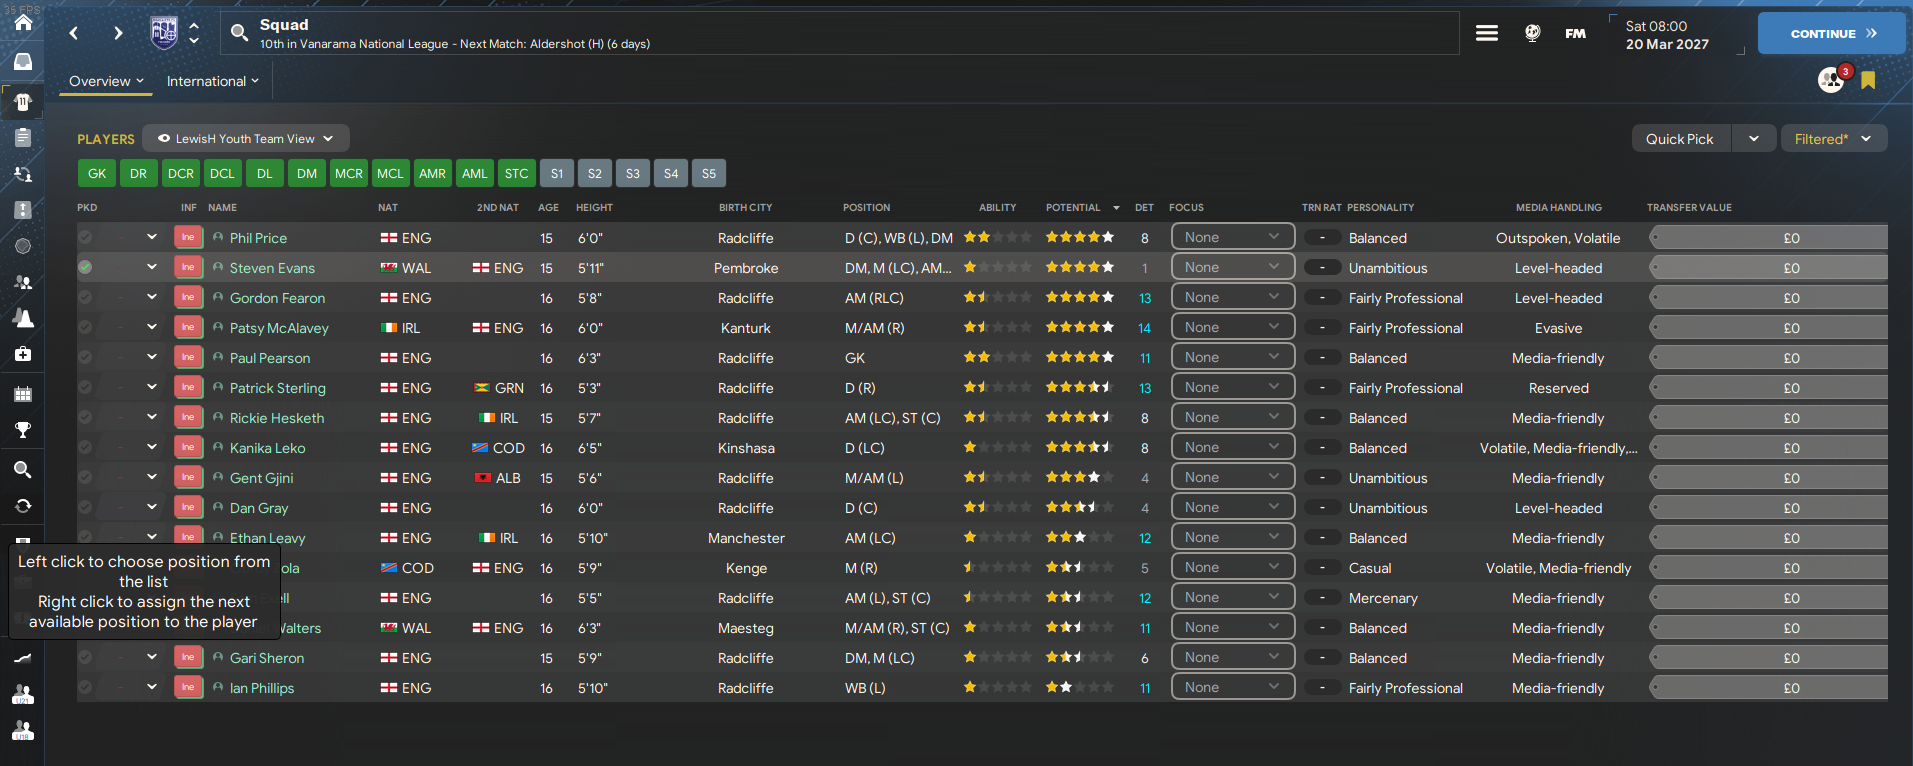Open Phil Price's training focus dropdown
Viewport: 1913px width, 766px height.
point(1232,237)
